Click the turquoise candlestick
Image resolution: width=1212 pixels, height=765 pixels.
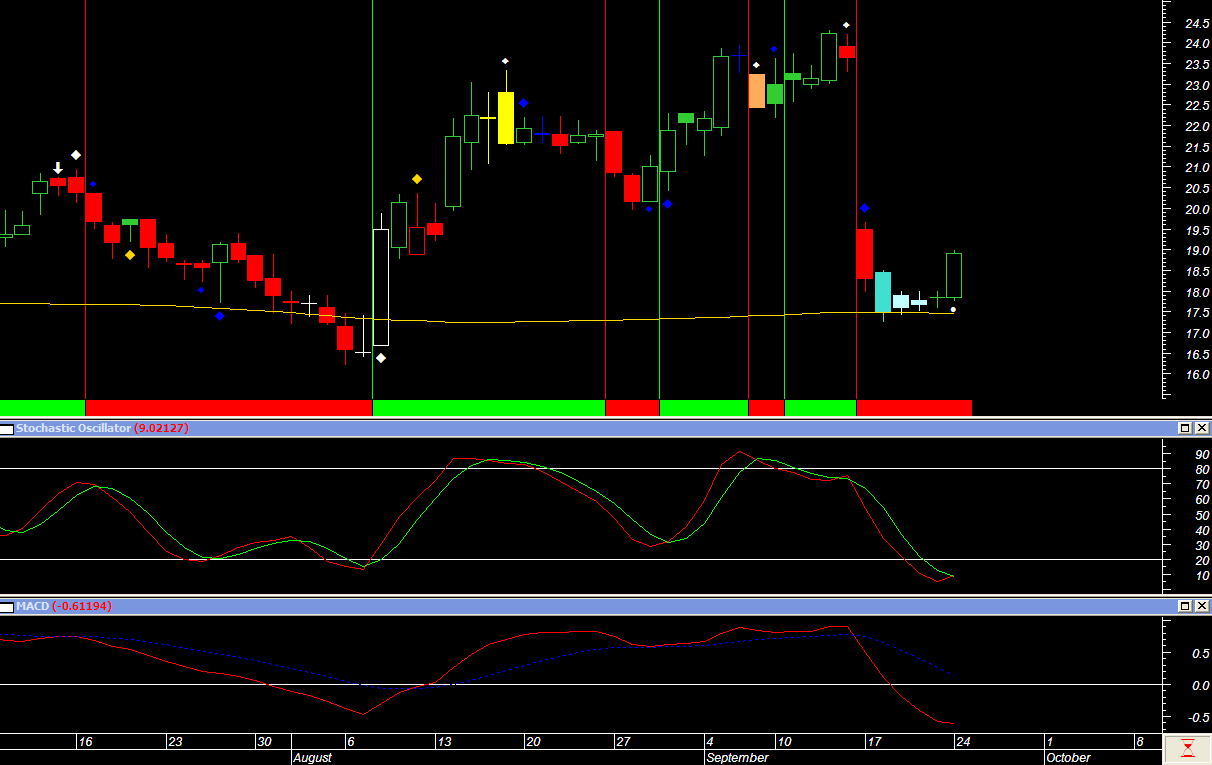coord(883,292)
